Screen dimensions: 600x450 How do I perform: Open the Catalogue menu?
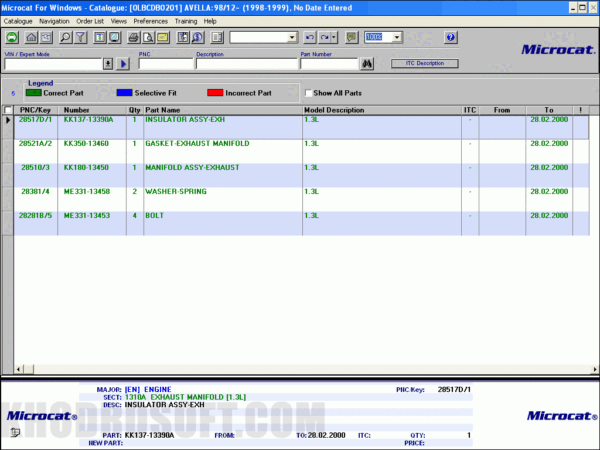click(18, 21)
